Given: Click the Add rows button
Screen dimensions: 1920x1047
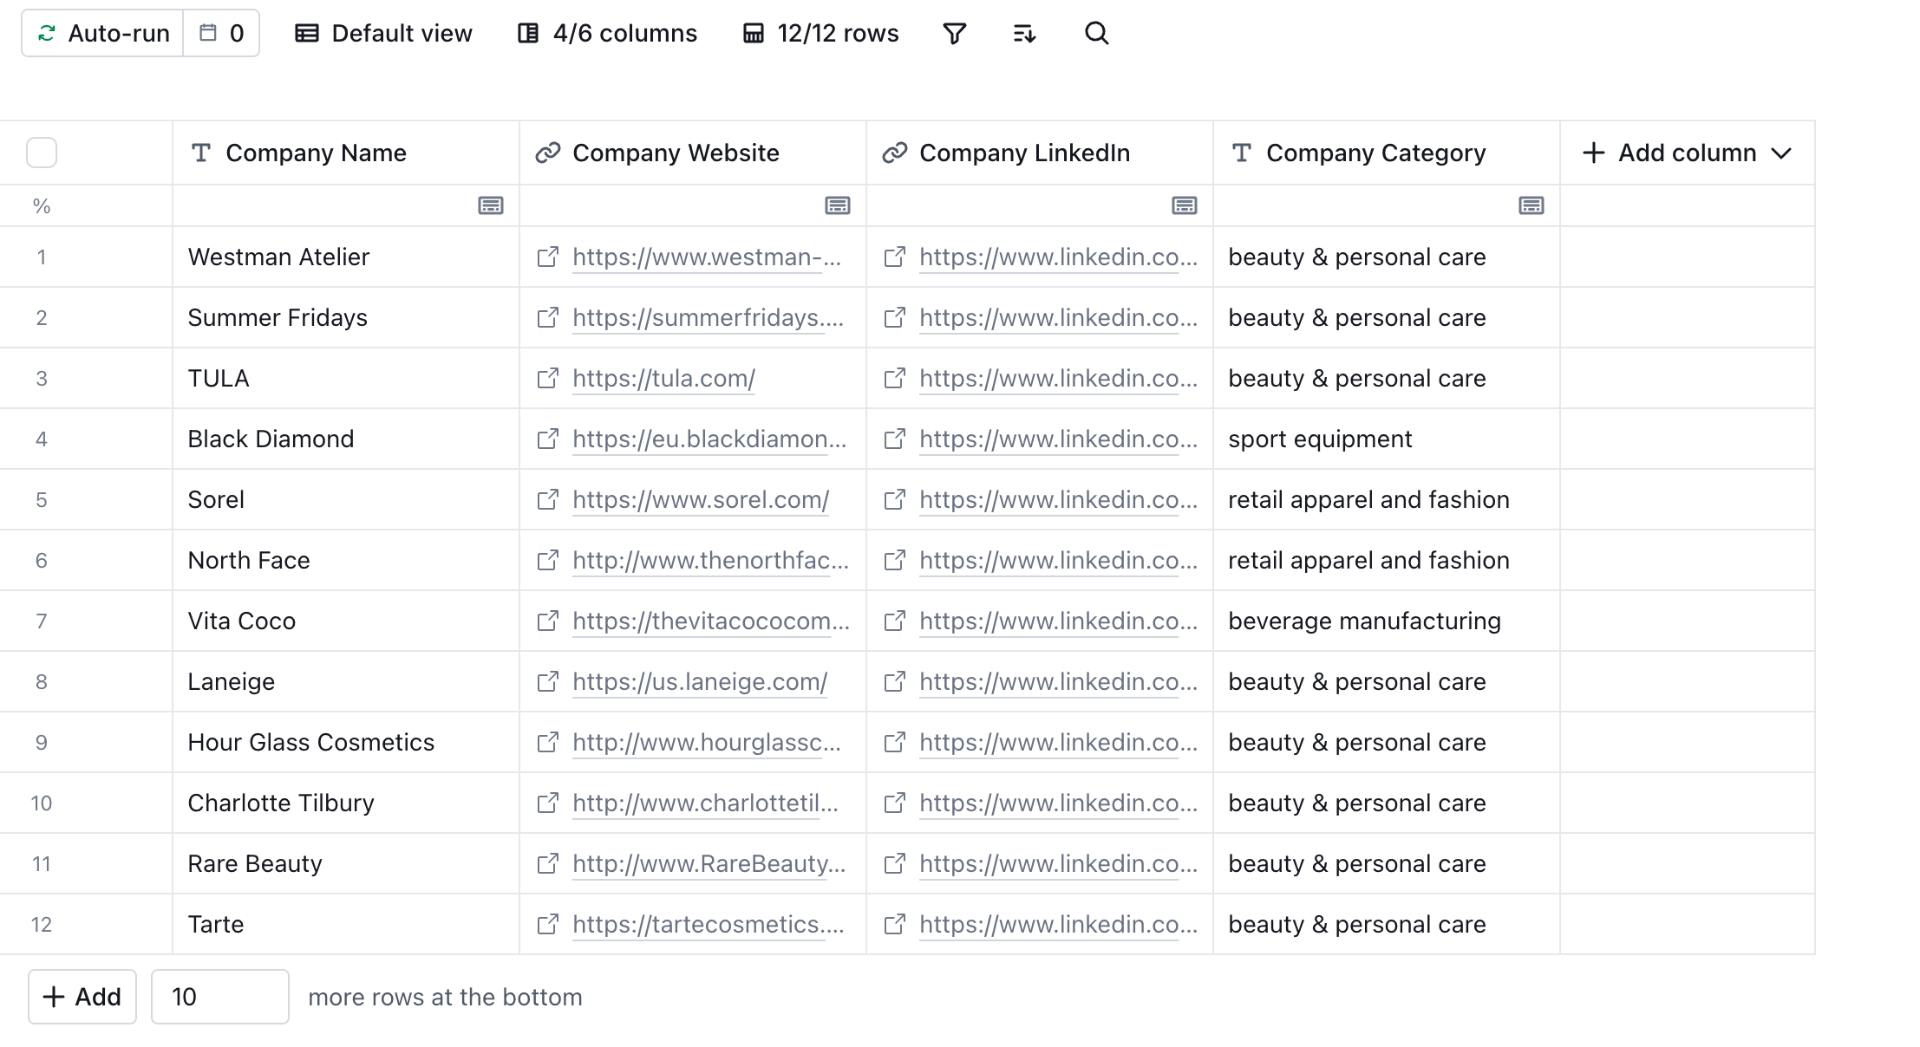Looking at the screenshot, I should 82,997.
